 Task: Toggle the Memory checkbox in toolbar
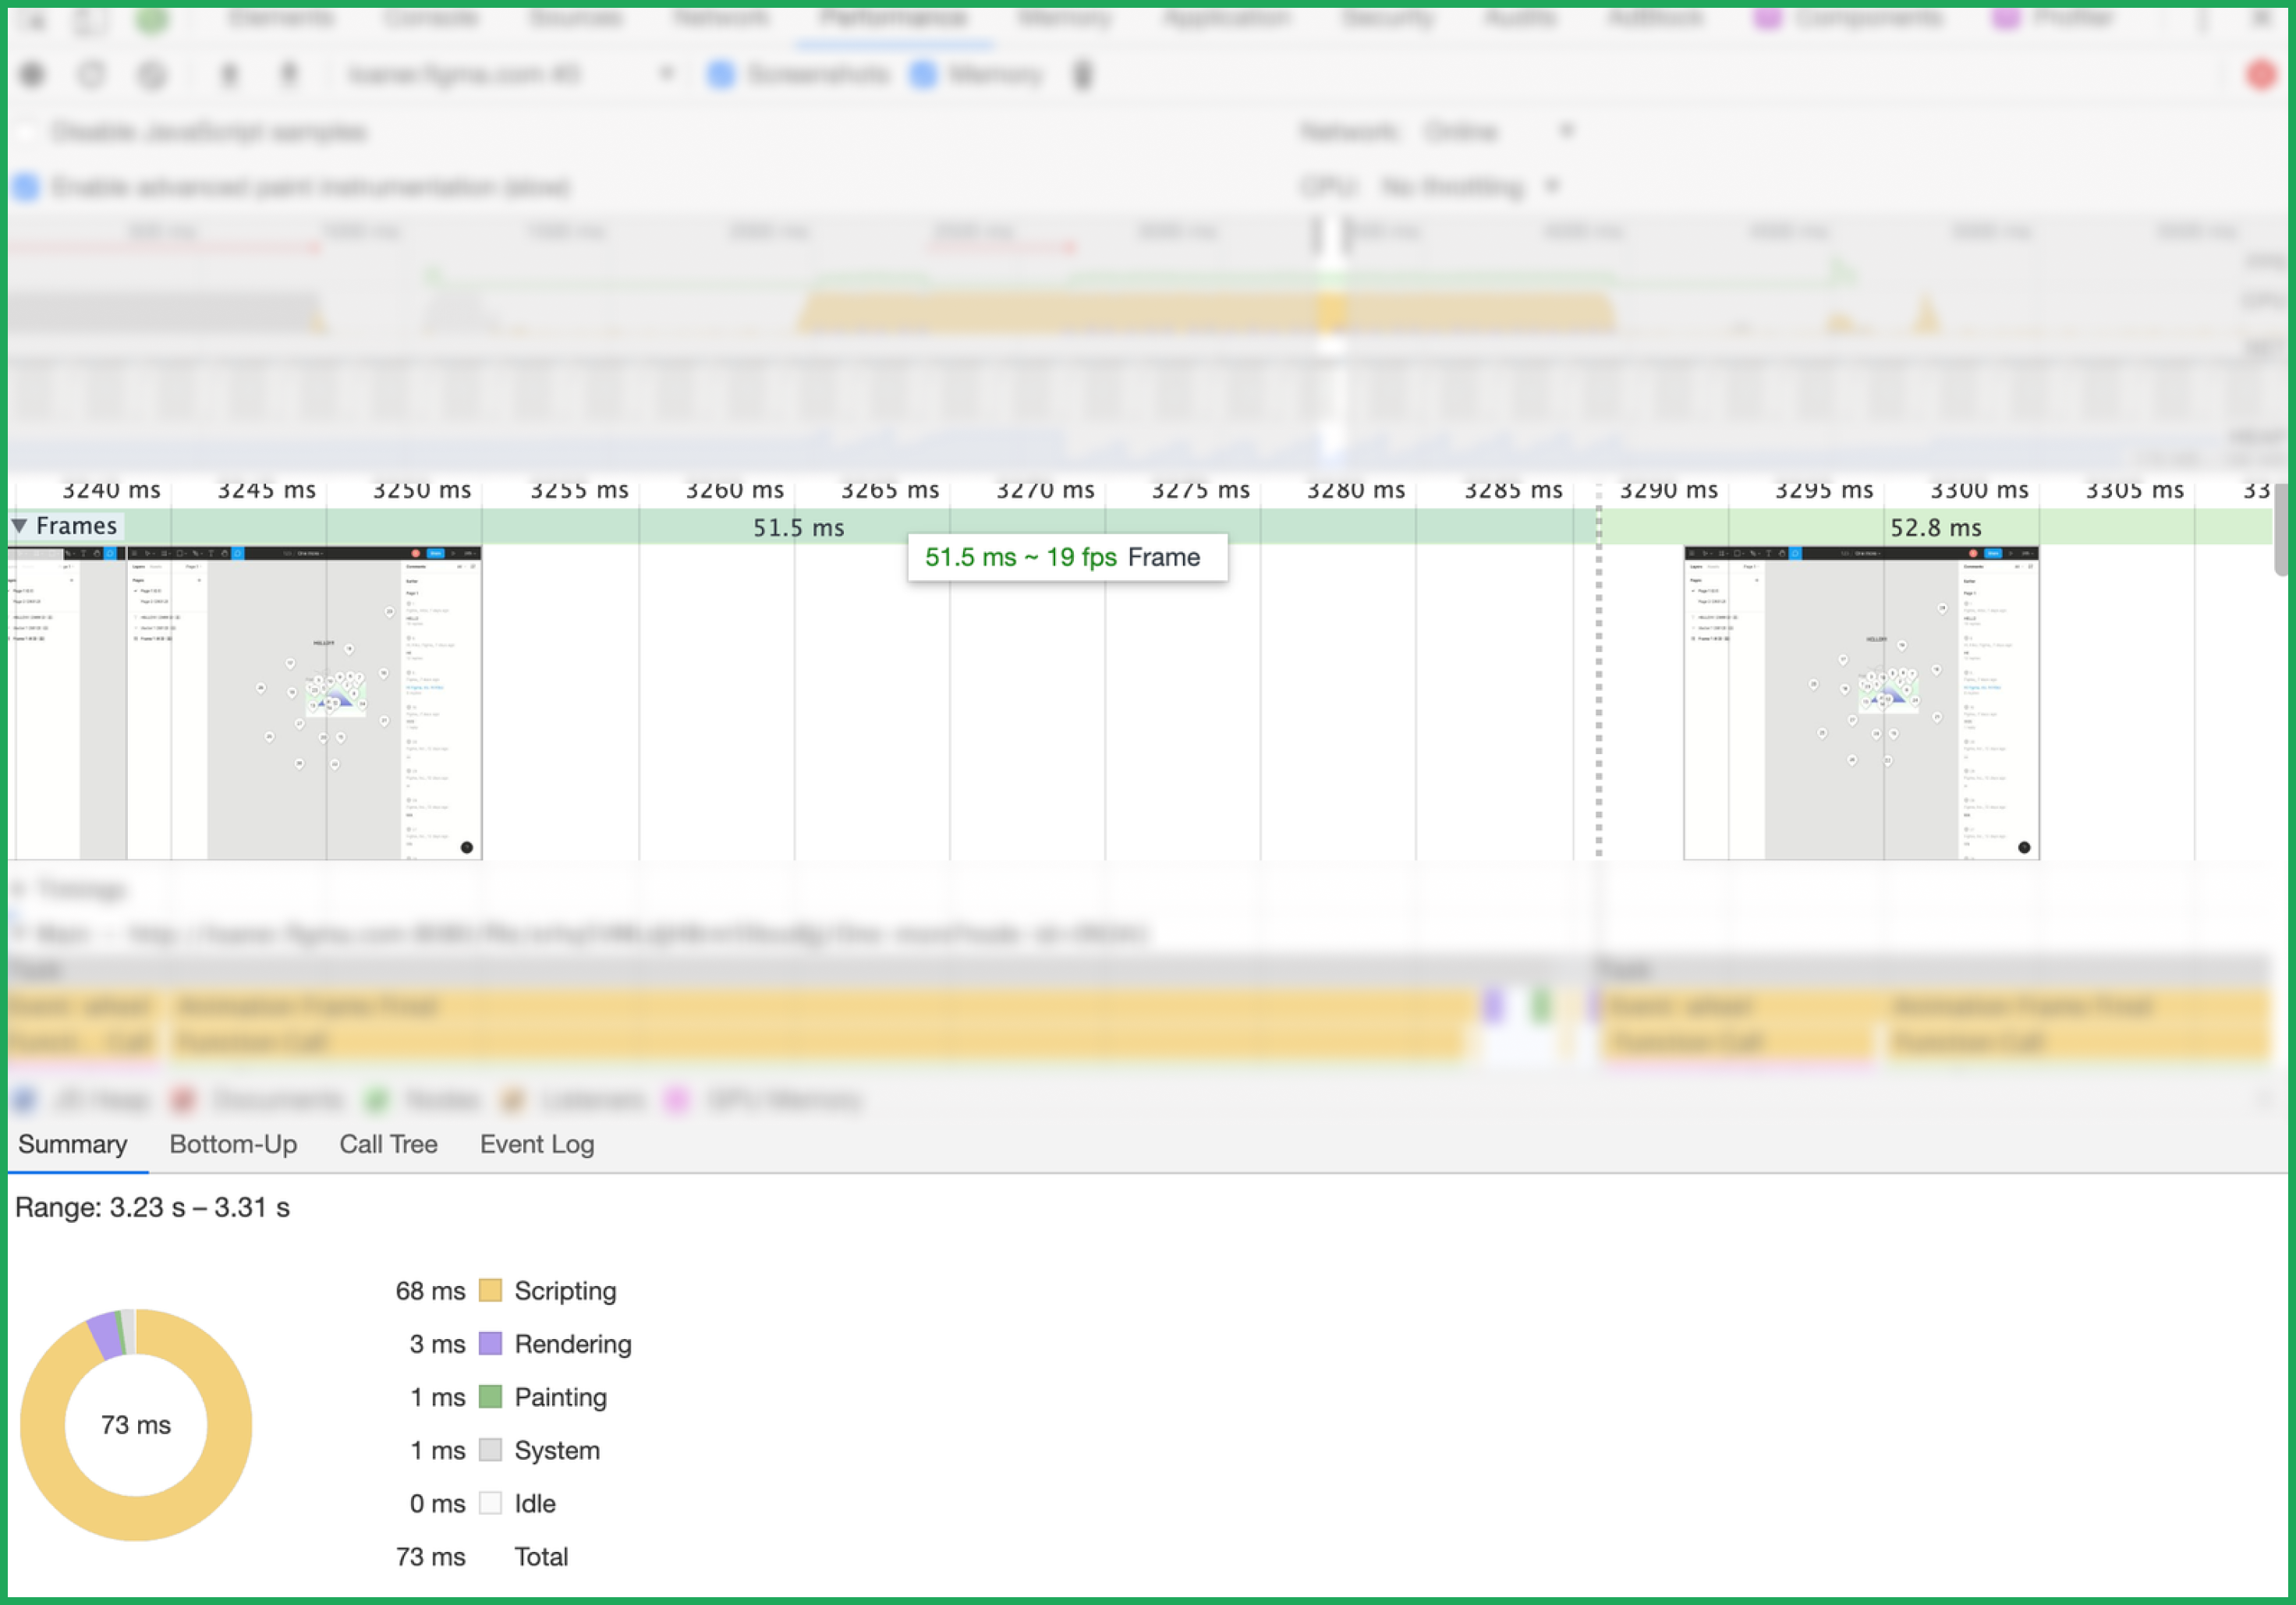pyautogui.click(x=924, y=74)
